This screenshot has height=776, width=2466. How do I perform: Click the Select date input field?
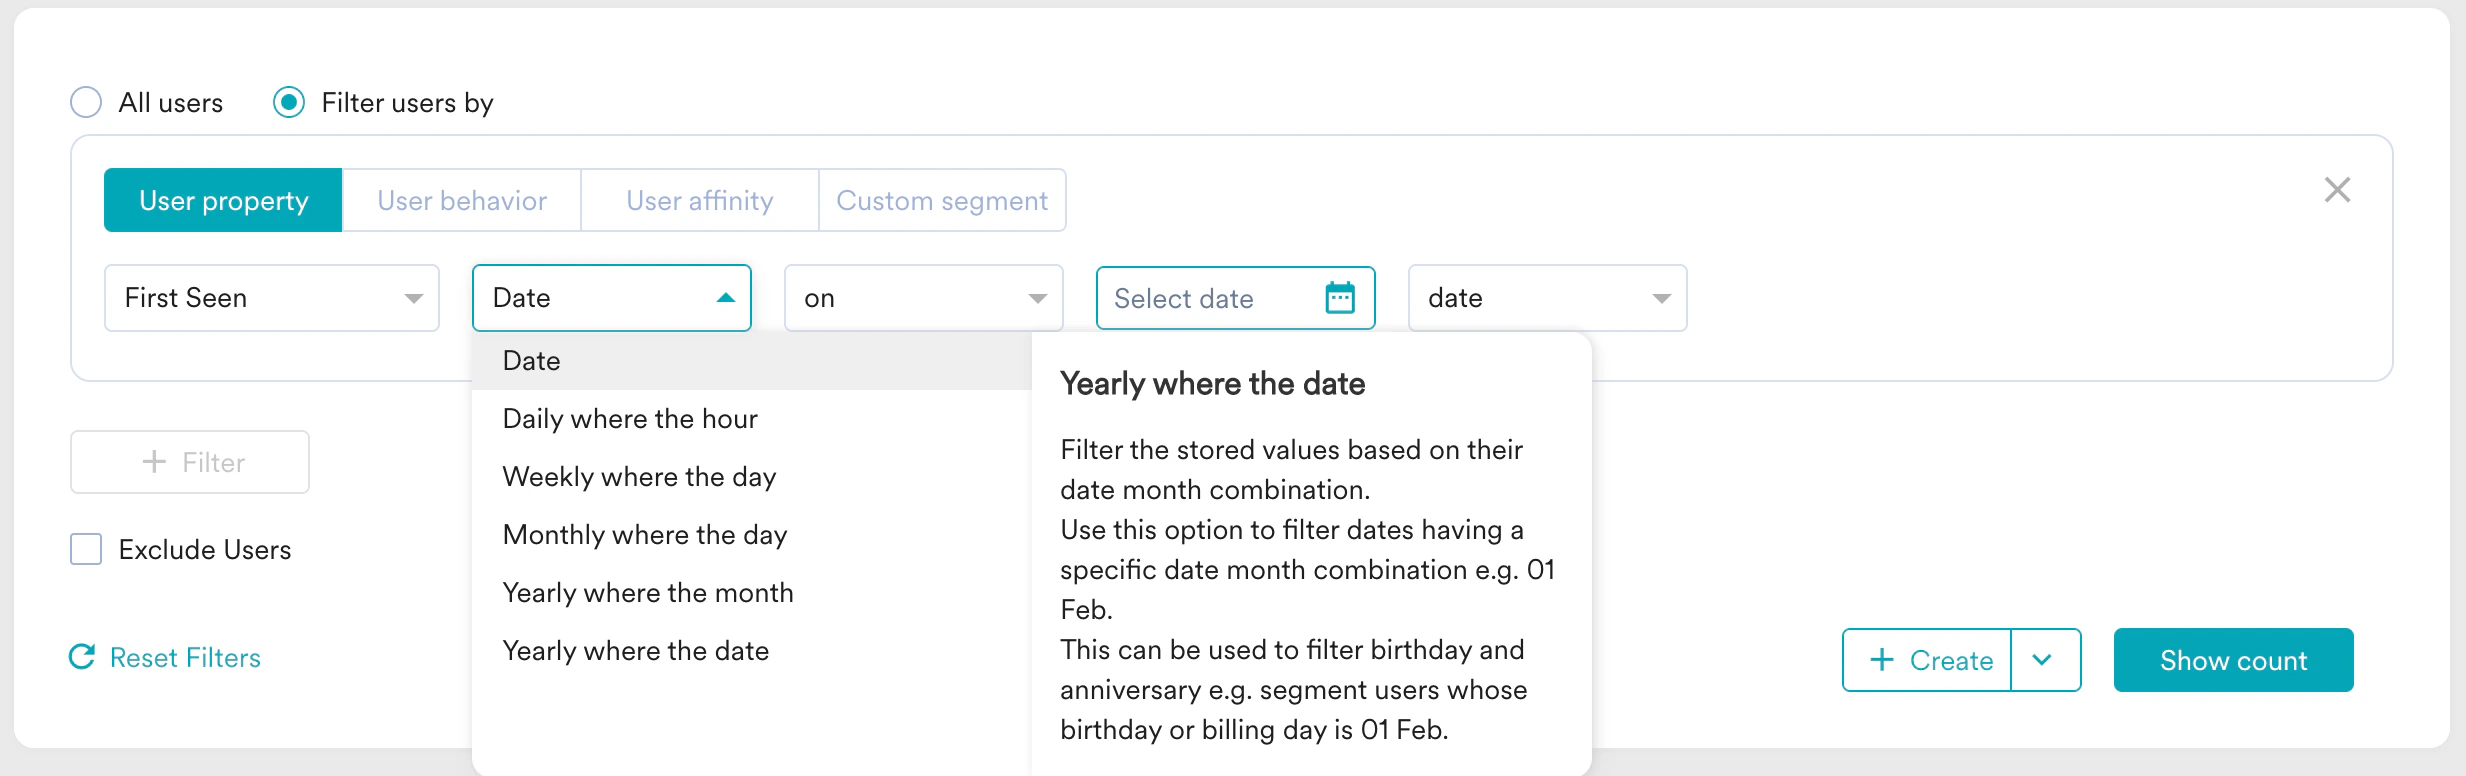1200,298
